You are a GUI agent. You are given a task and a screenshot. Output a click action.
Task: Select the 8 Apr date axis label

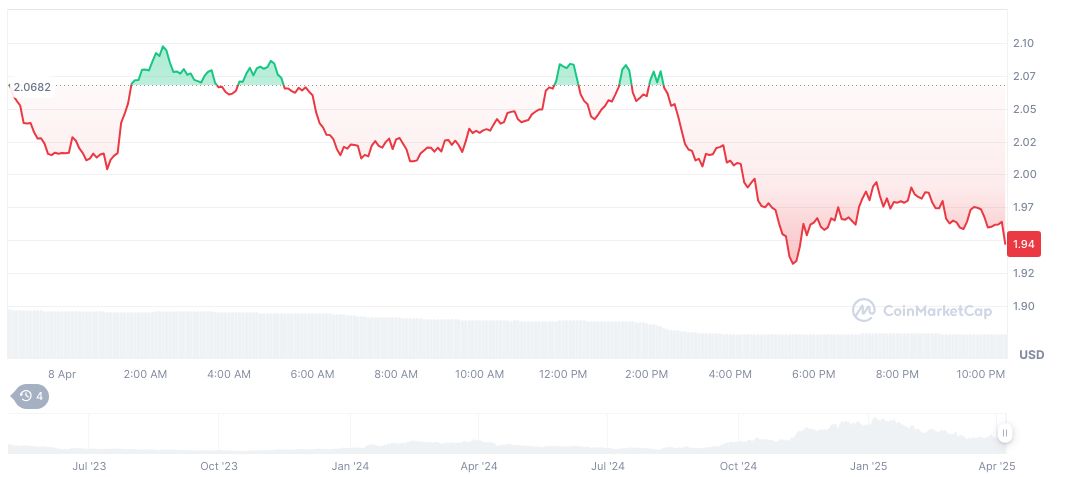(61, 374)
